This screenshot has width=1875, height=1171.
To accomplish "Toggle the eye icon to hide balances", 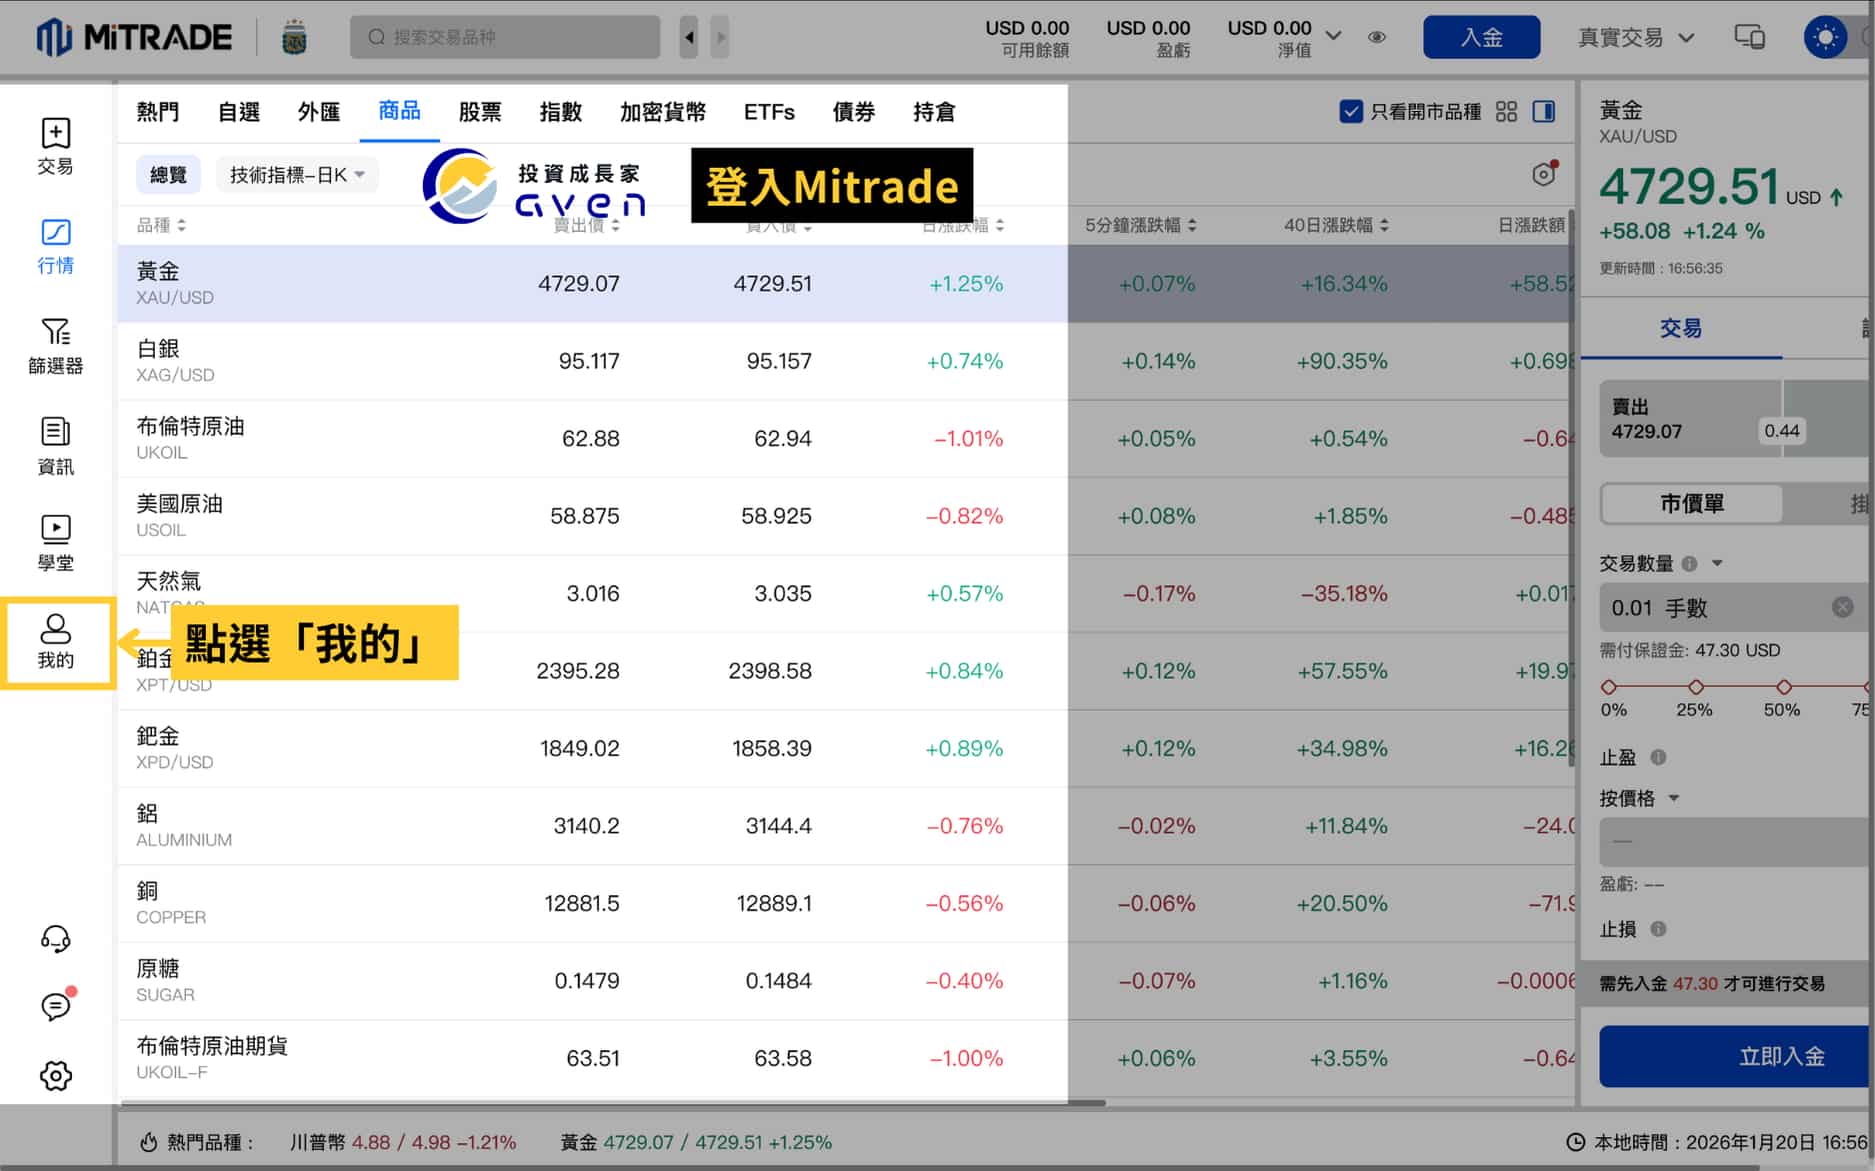I will 1376,37.
